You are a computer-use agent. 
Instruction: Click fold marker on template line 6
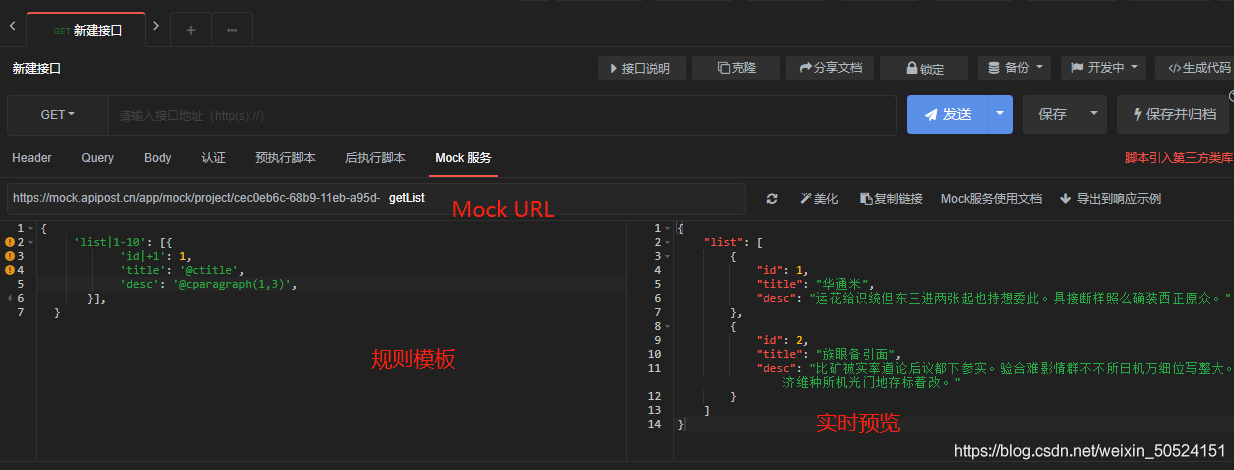(x=10, y=298)
